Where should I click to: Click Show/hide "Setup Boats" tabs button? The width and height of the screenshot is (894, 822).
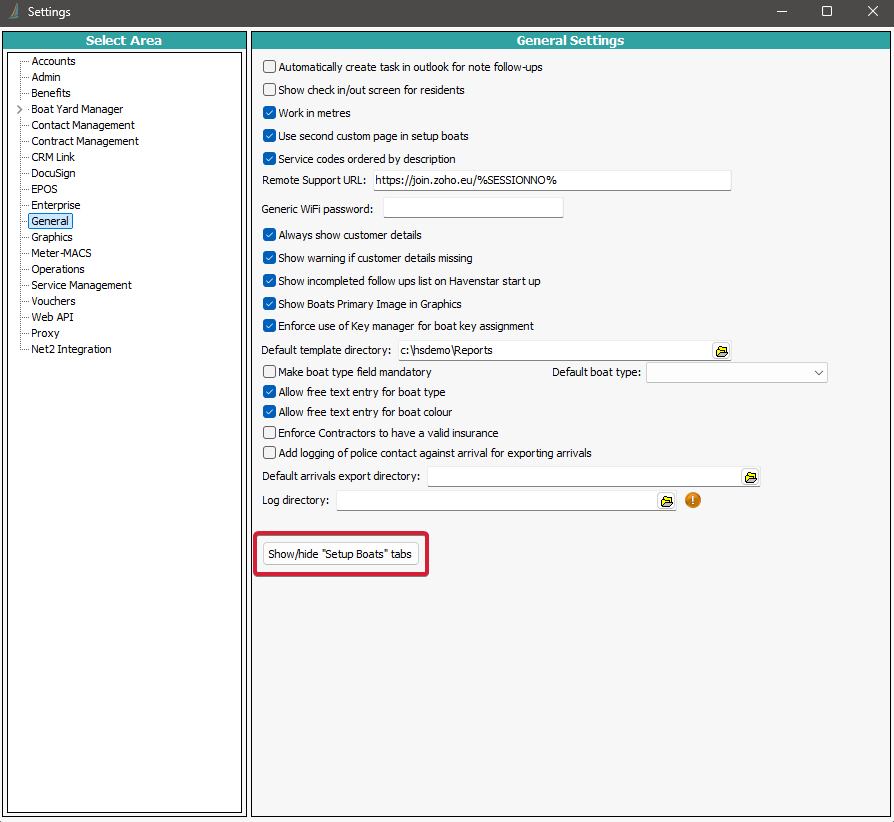340,554
